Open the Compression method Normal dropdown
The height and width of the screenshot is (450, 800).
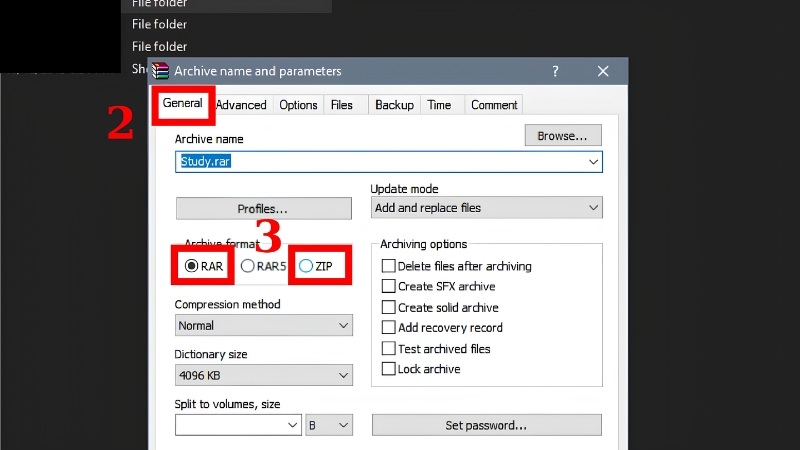point(264,326)
